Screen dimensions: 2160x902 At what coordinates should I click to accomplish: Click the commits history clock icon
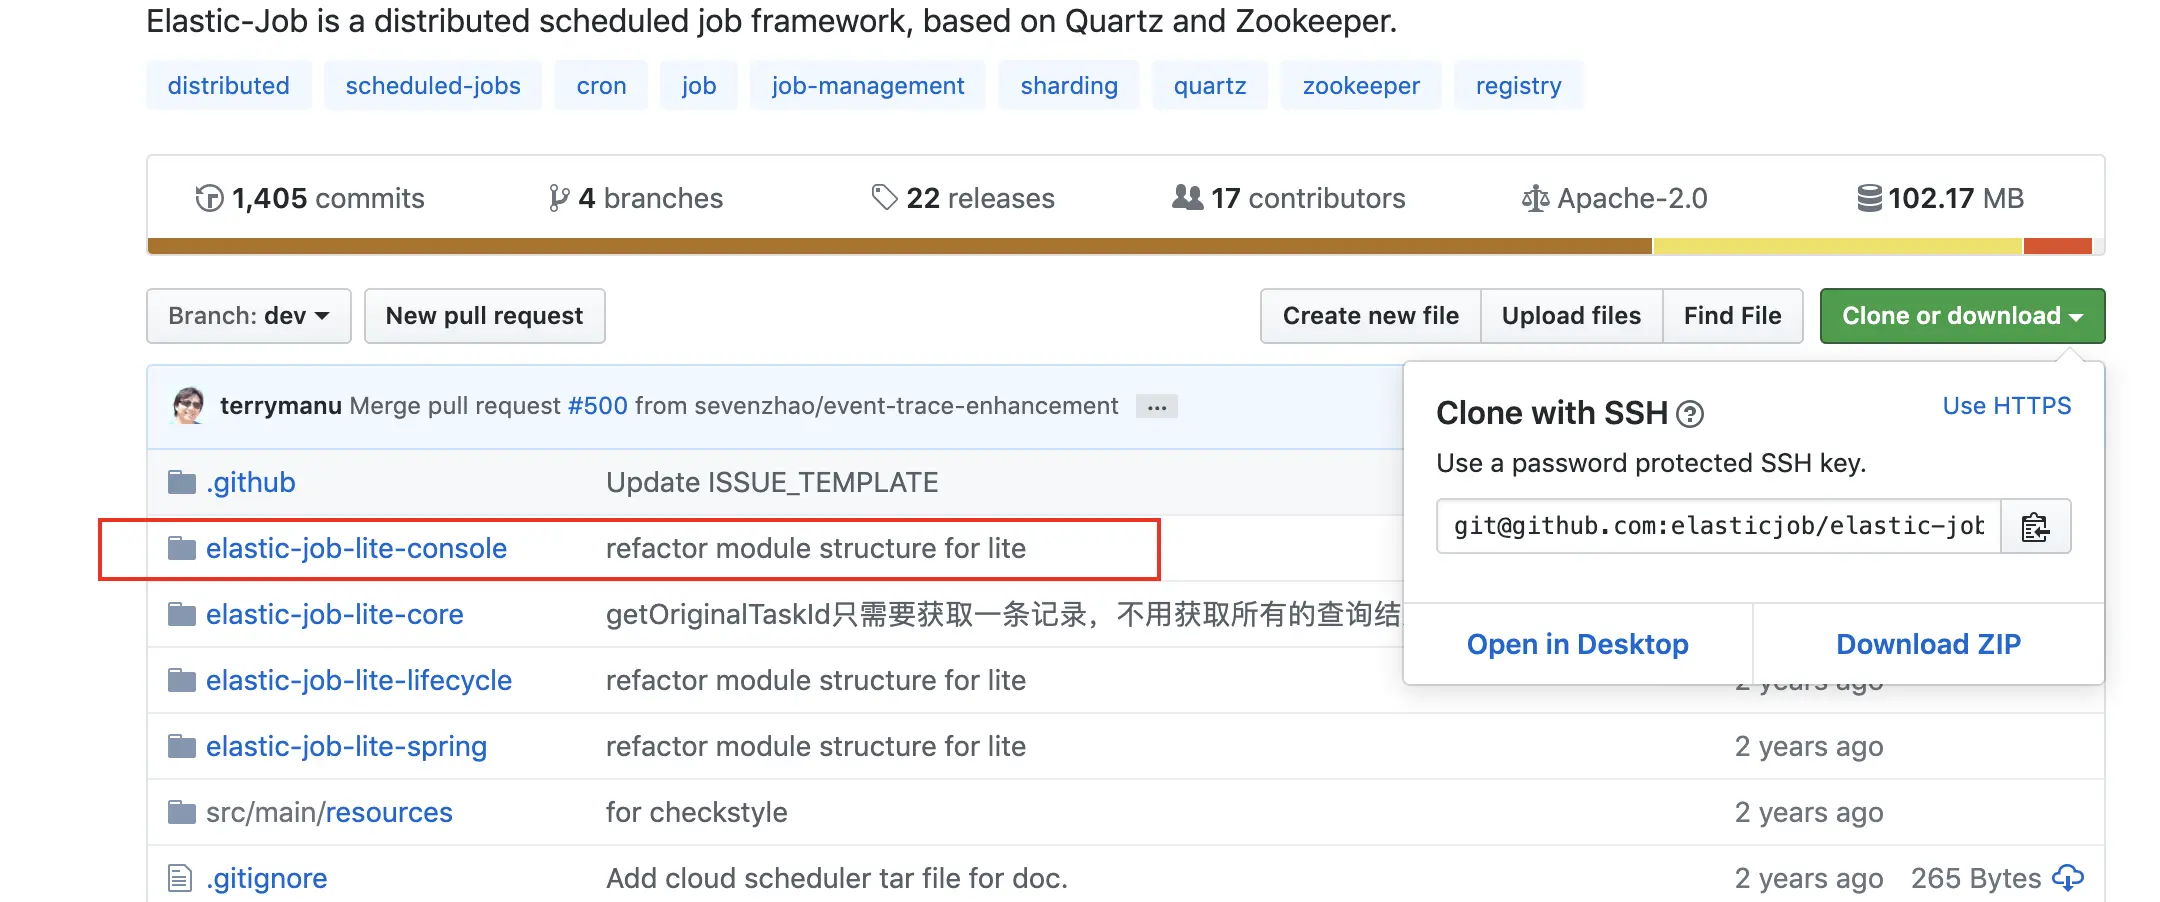pos(209,198)
